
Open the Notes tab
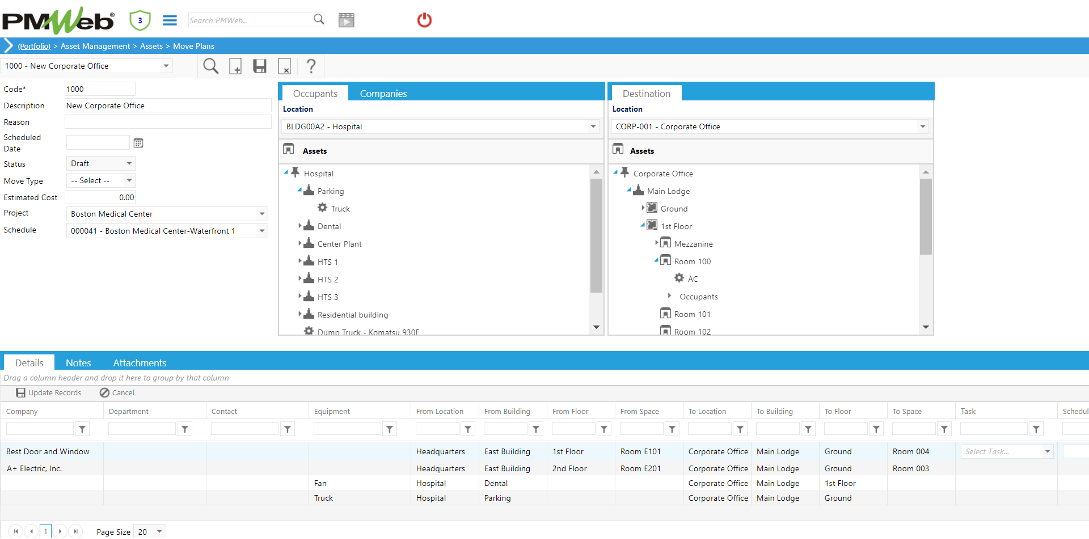coord(78,363)
